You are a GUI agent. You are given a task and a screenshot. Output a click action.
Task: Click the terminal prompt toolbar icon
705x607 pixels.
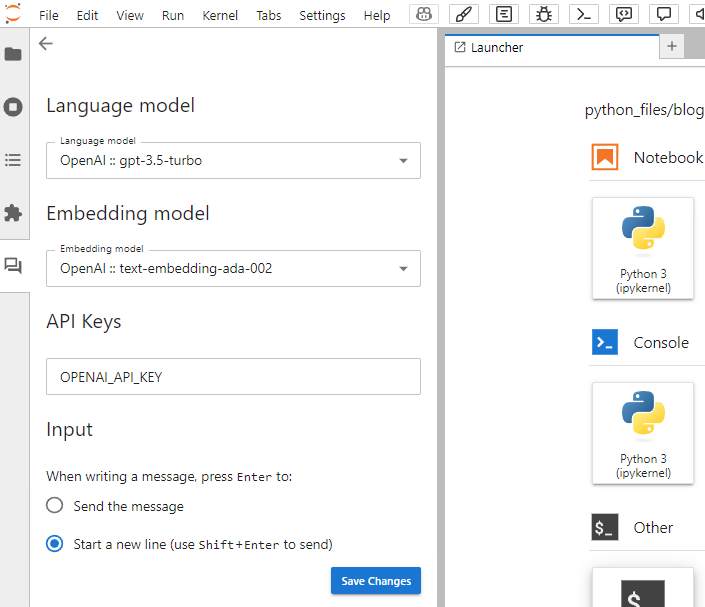[584, 15]
